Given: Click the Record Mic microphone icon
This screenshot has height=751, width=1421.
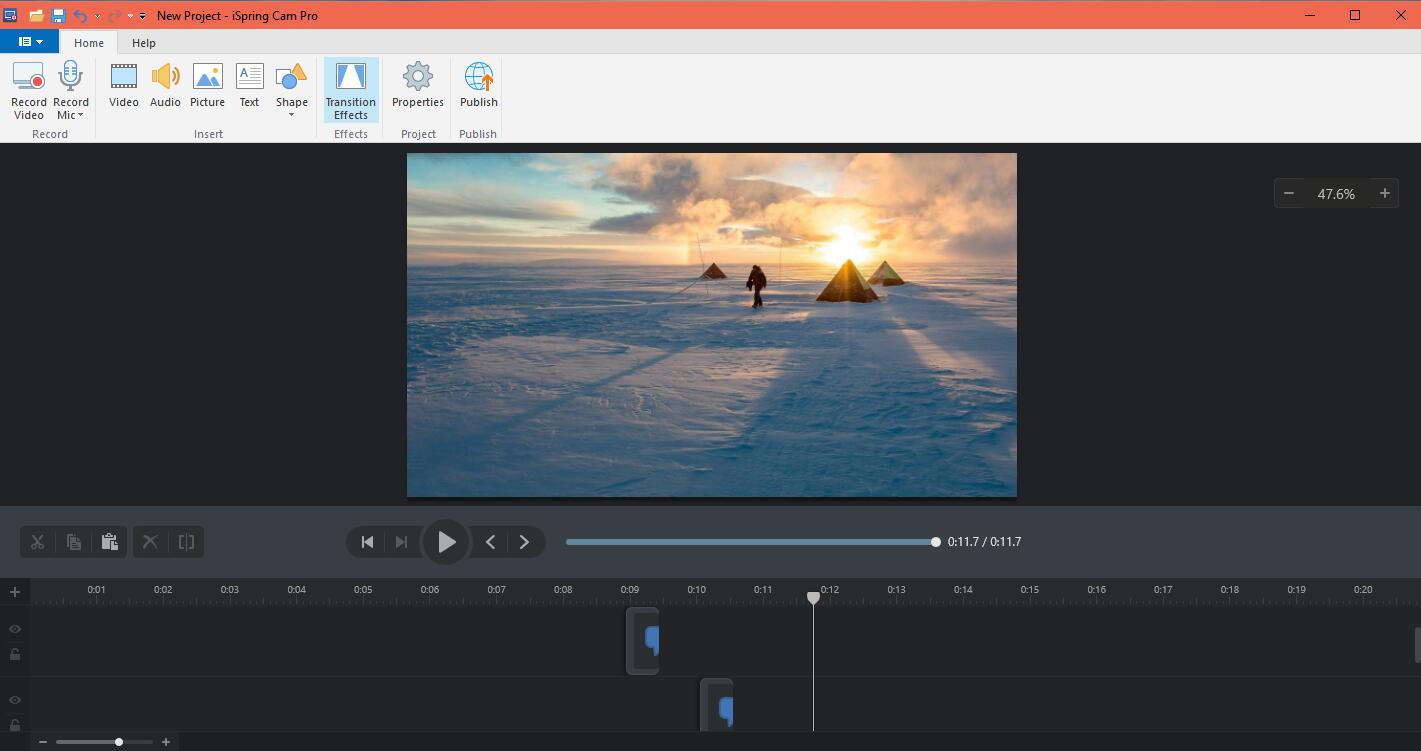Looking at the screenshot, I should tap(70, 76).
